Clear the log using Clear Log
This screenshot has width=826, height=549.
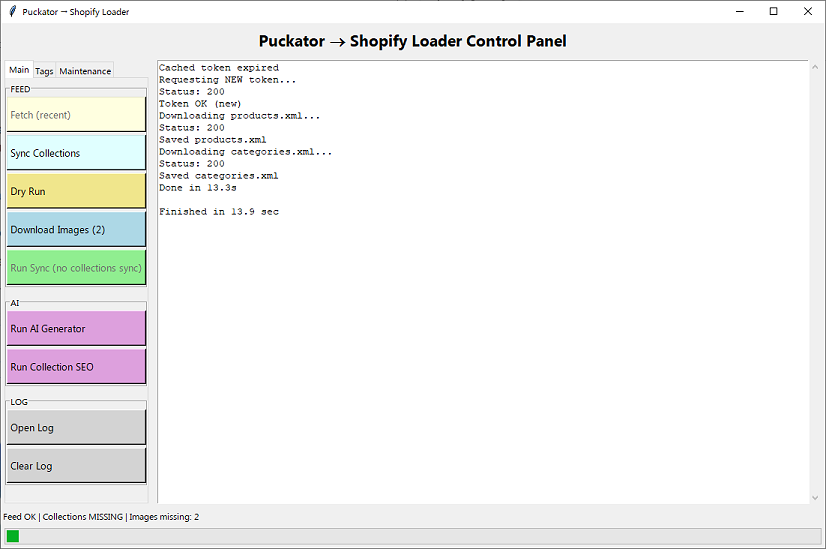[x=76, y=466]
